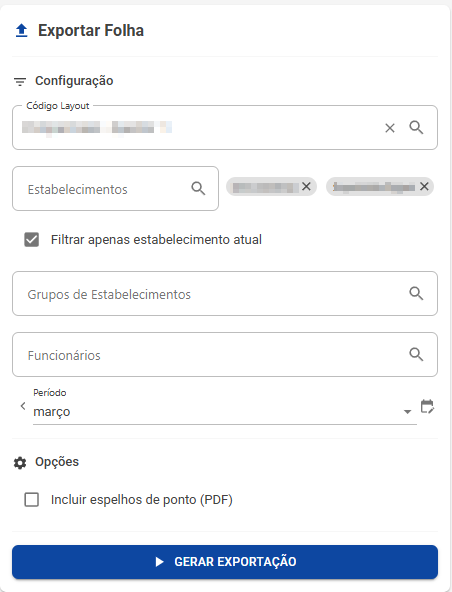
Task: Focus the Estabelecimentos input field
Action: coord(116,188)
